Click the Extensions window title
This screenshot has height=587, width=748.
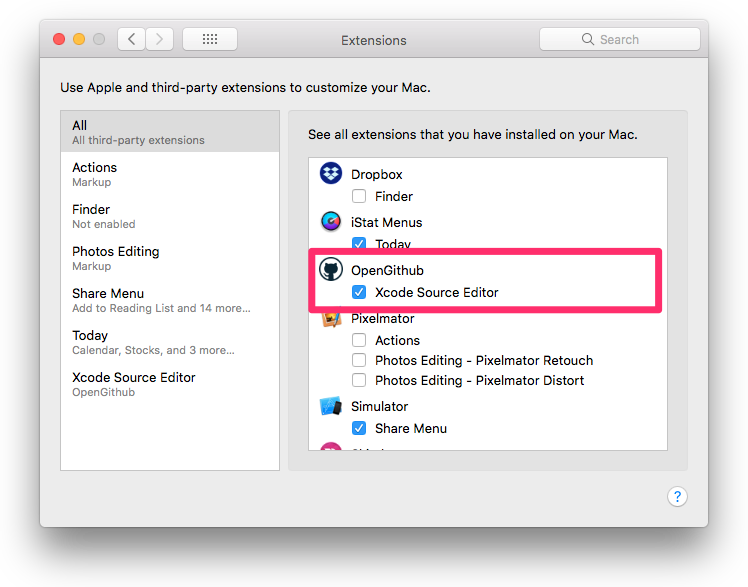374,40
